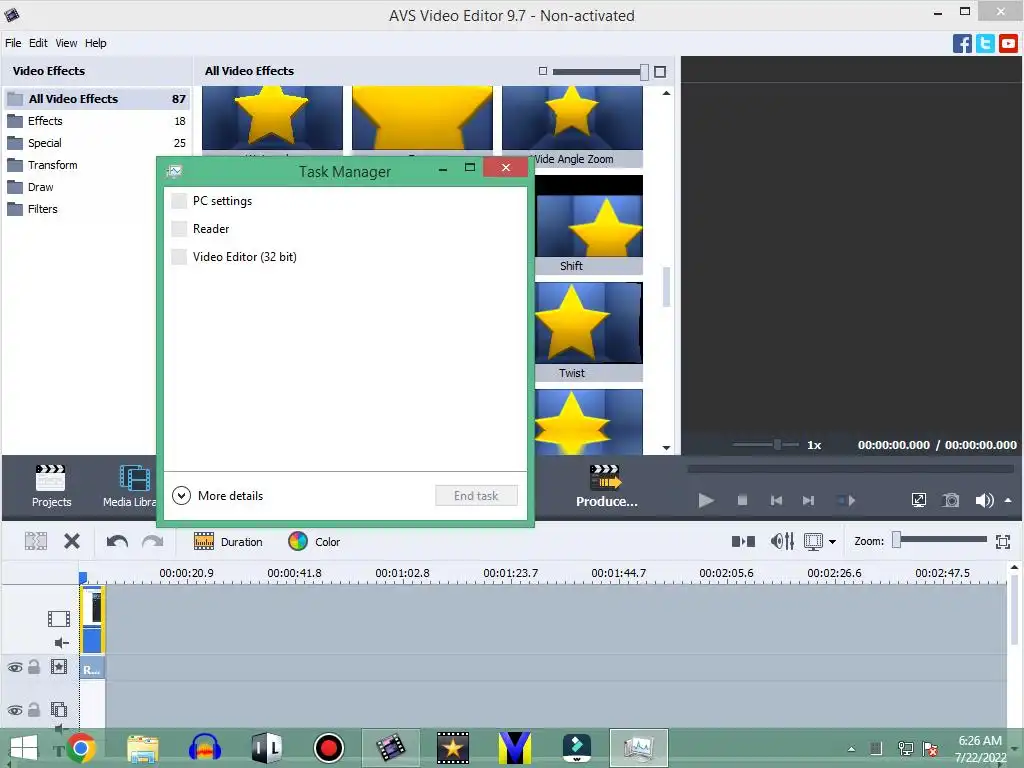Open the View menu

66,43
